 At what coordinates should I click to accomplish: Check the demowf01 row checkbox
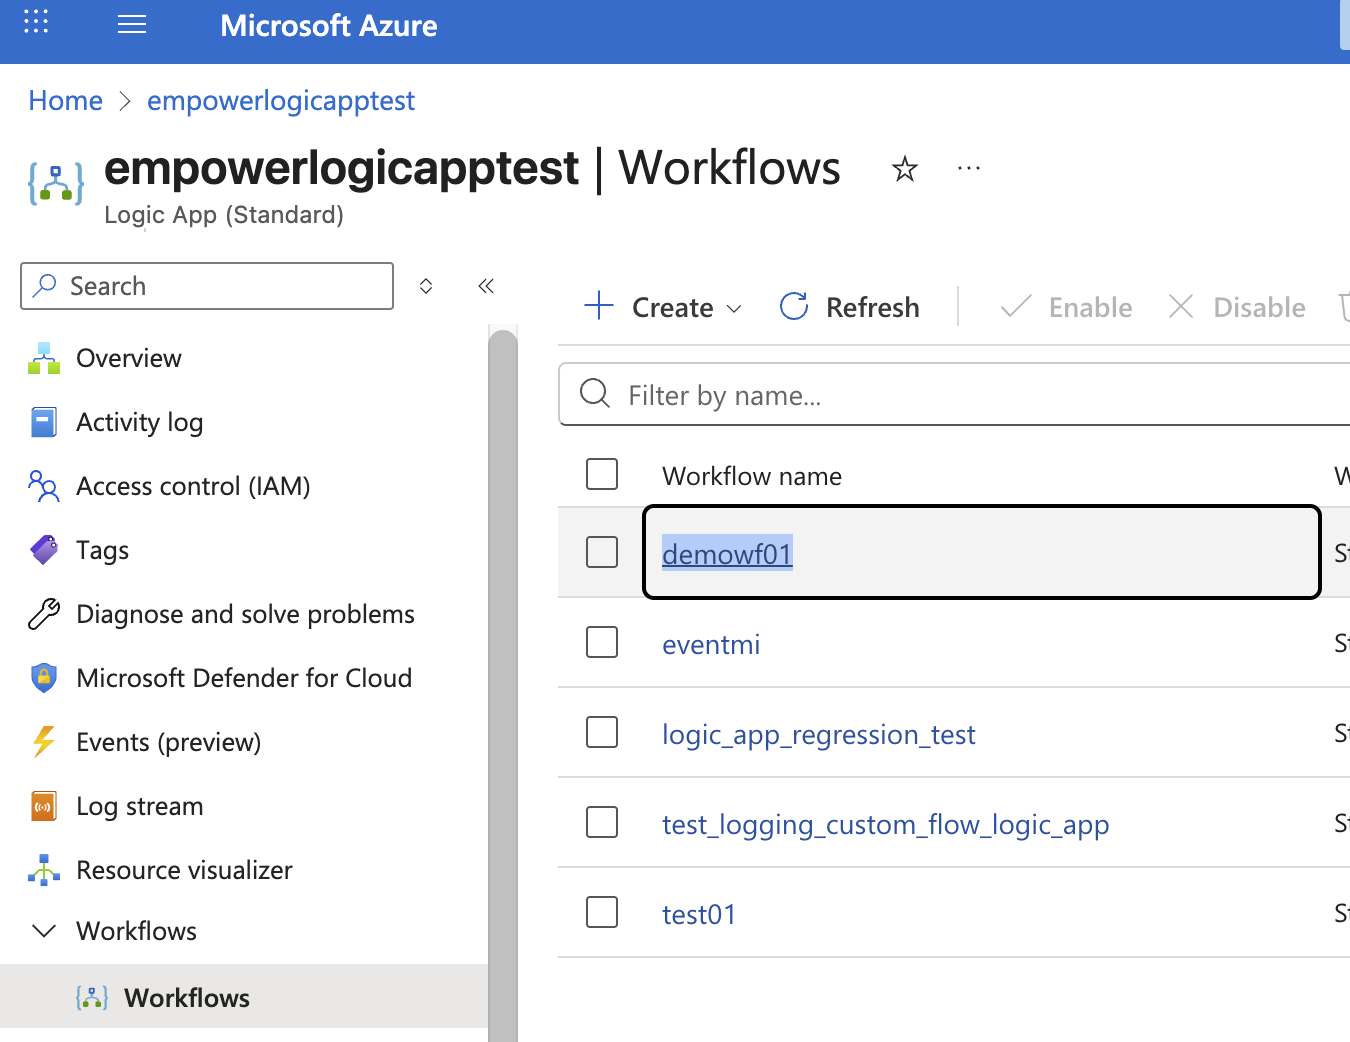click(x=602, y=552)
